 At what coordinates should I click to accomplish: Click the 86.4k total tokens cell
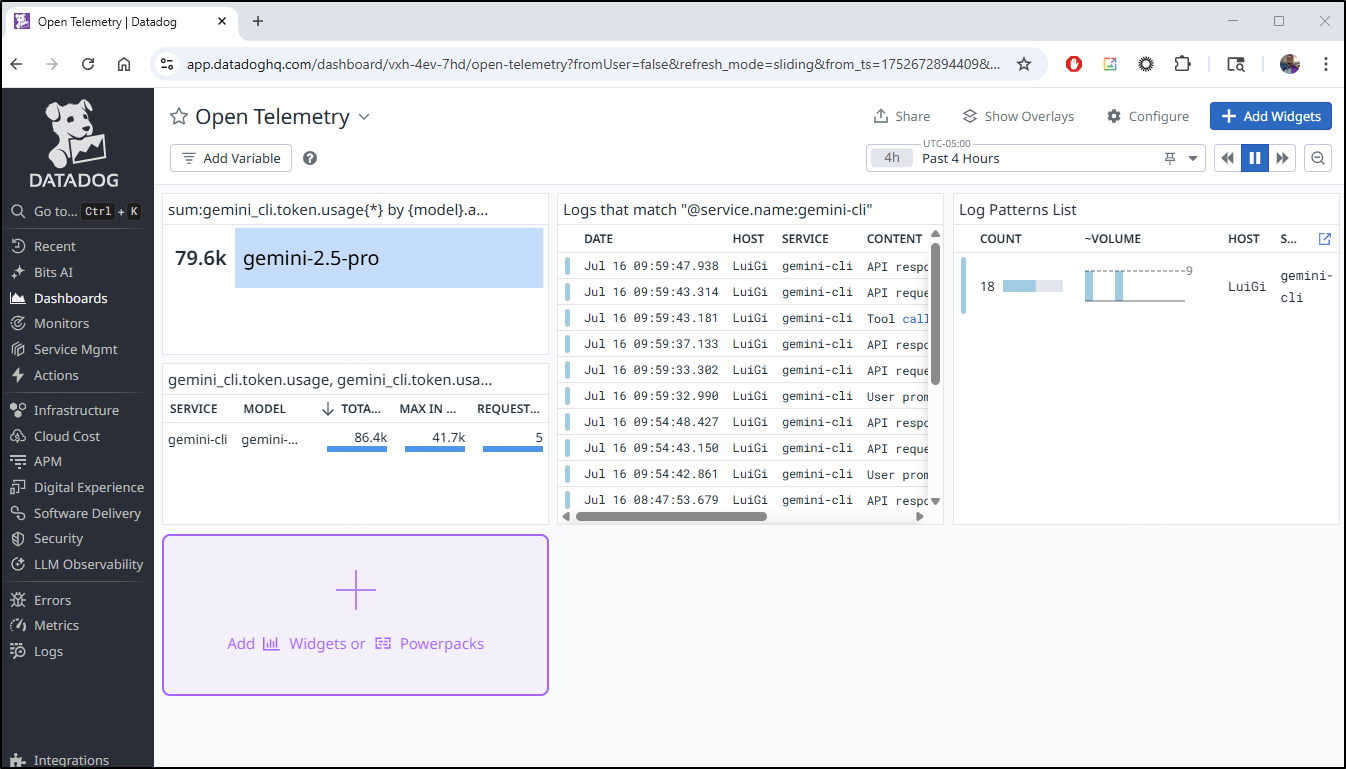point(357,439)
